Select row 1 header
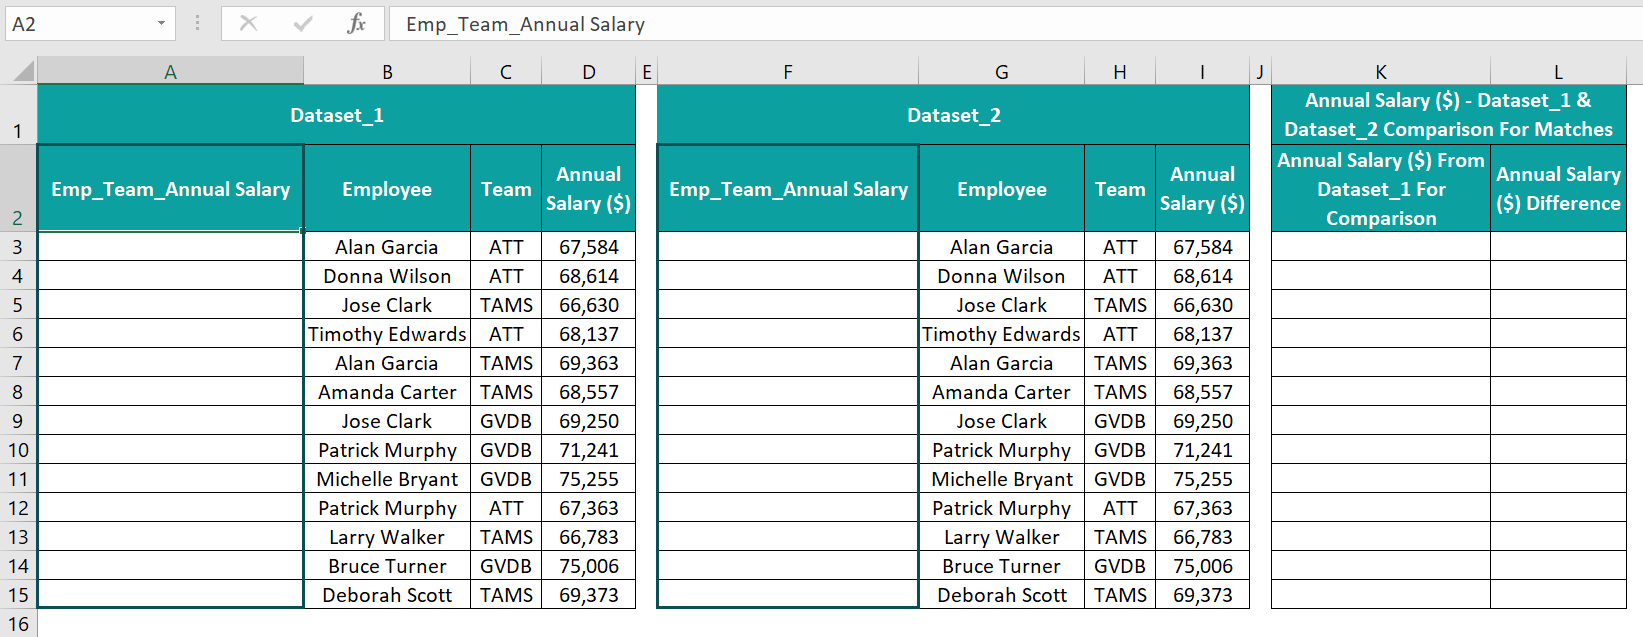 (18, 115)
